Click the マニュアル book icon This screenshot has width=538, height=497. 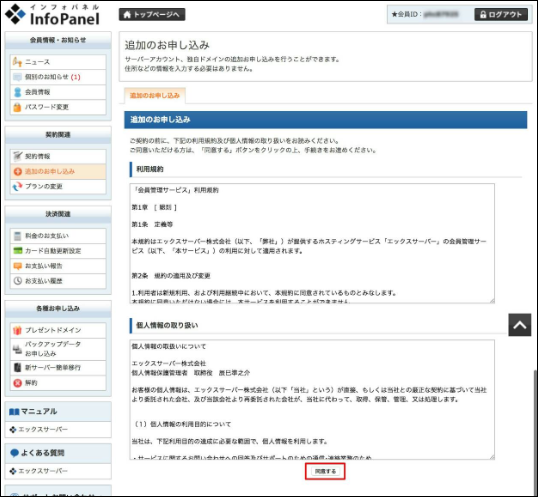click(x=14, y=412)
